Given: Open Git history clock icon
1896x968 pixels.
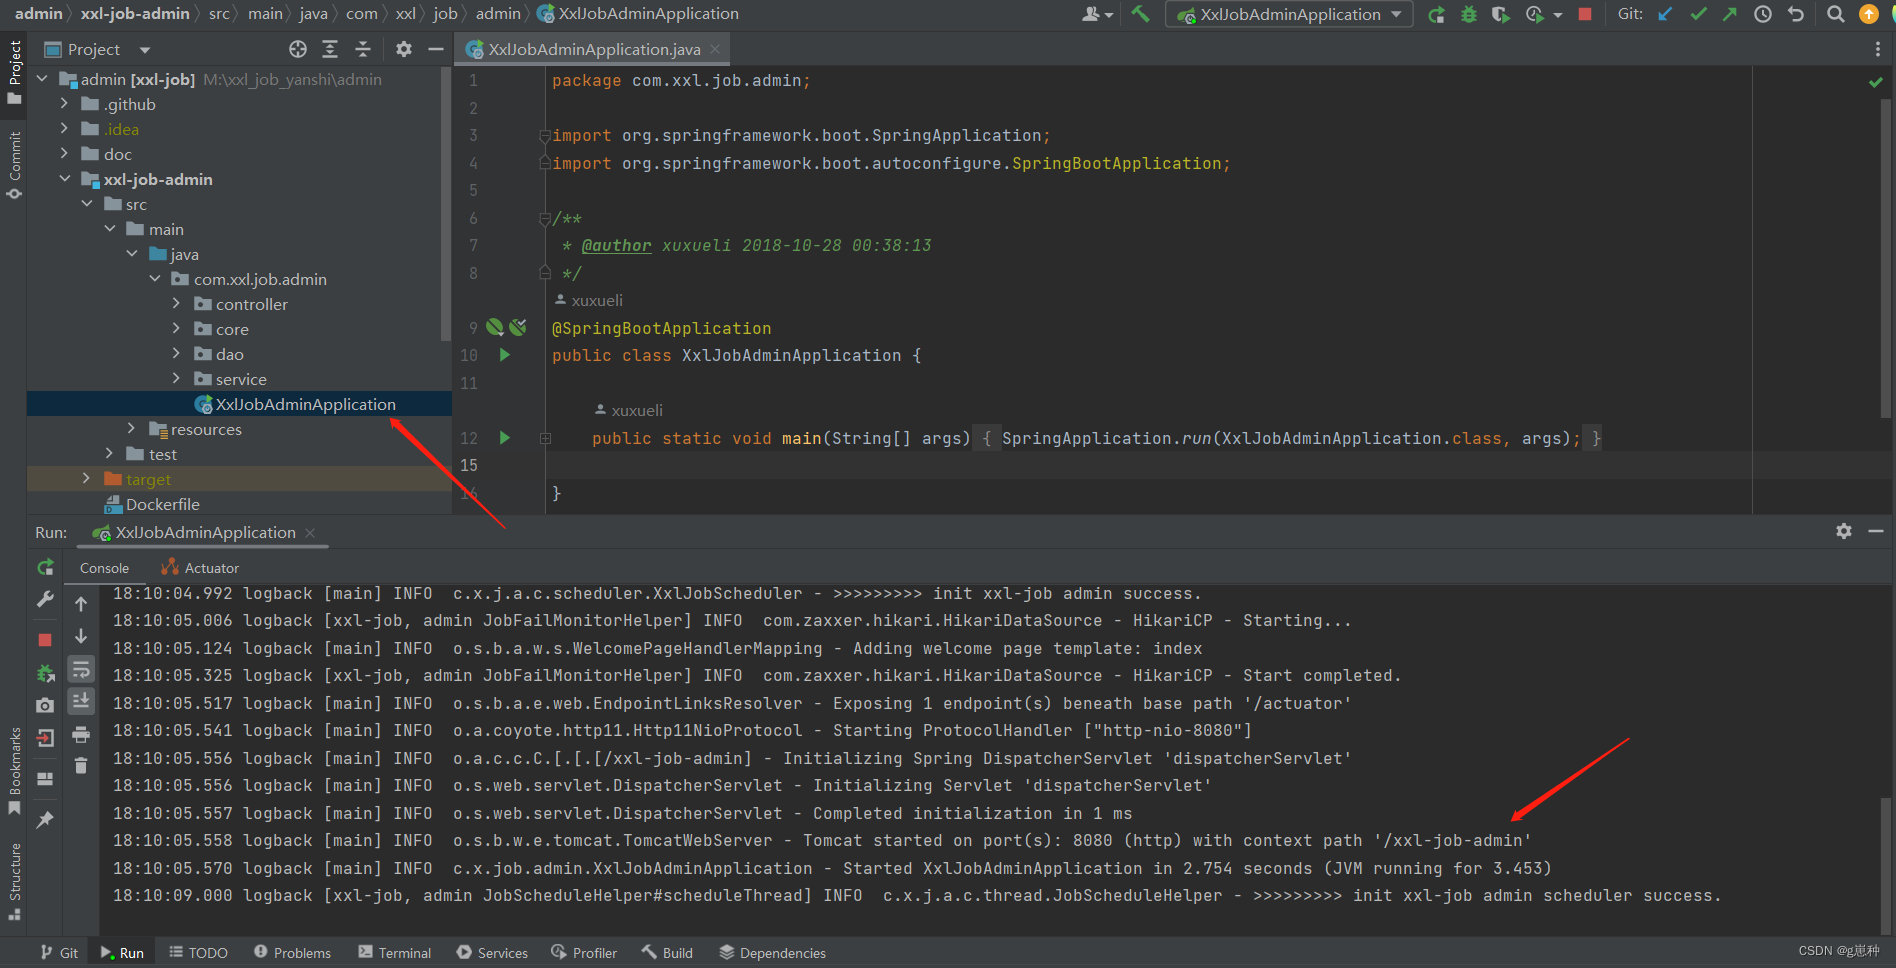Looking at the screenshot, I should click(1763, 14).
